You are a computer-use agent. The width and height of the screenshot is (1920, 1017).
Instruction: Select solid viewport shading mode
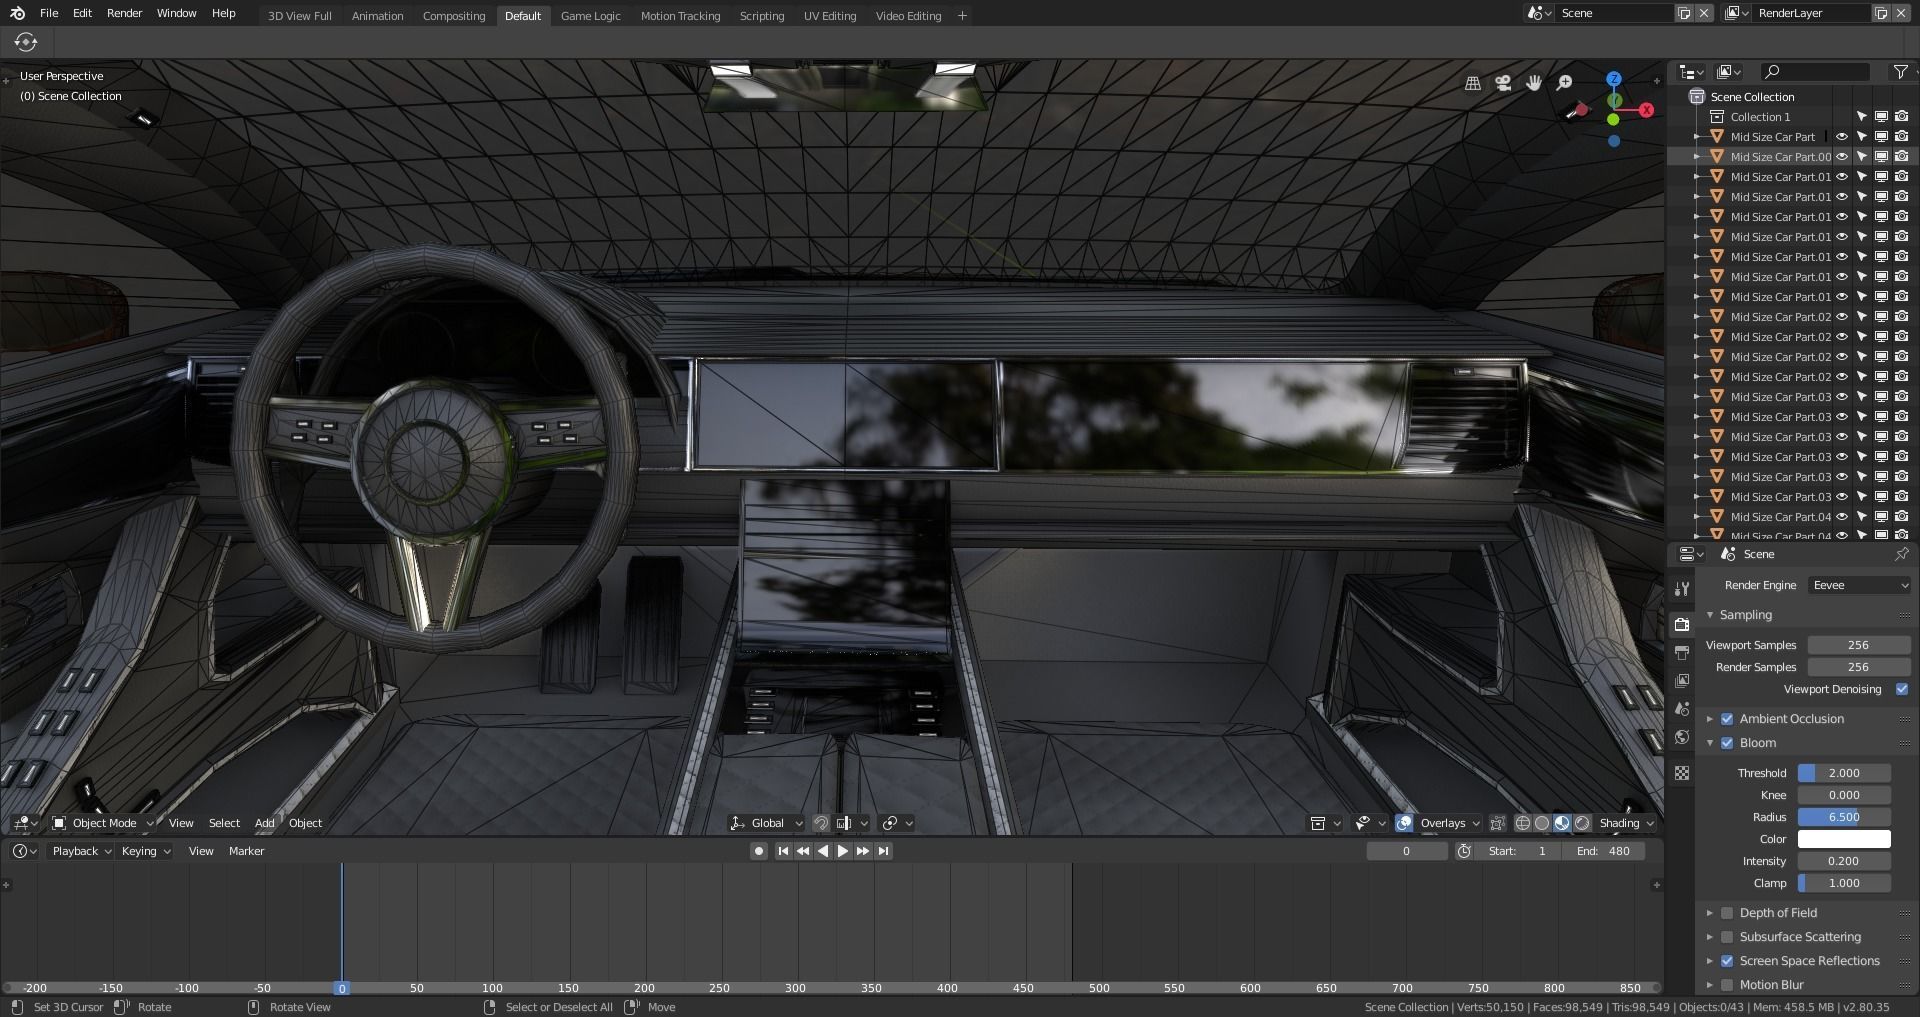pyautogui.click(x=1542, y=823)
